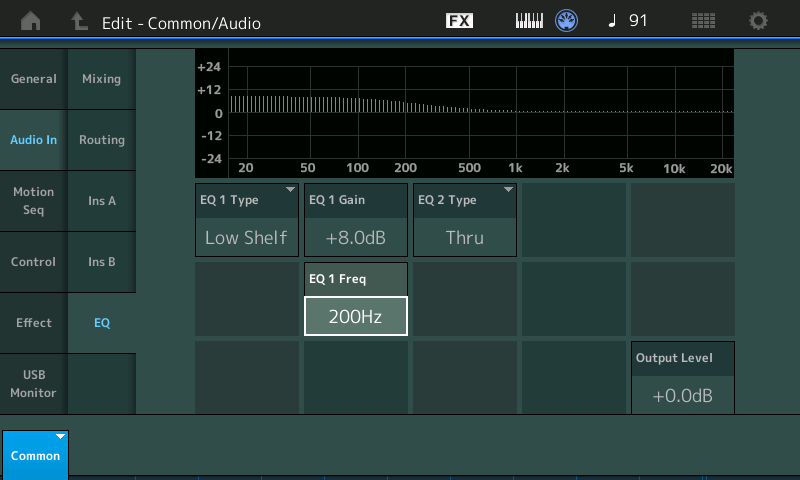Open the Utility gear settings
This screenshot has width=800, height=480.
(x=759, y=21)
